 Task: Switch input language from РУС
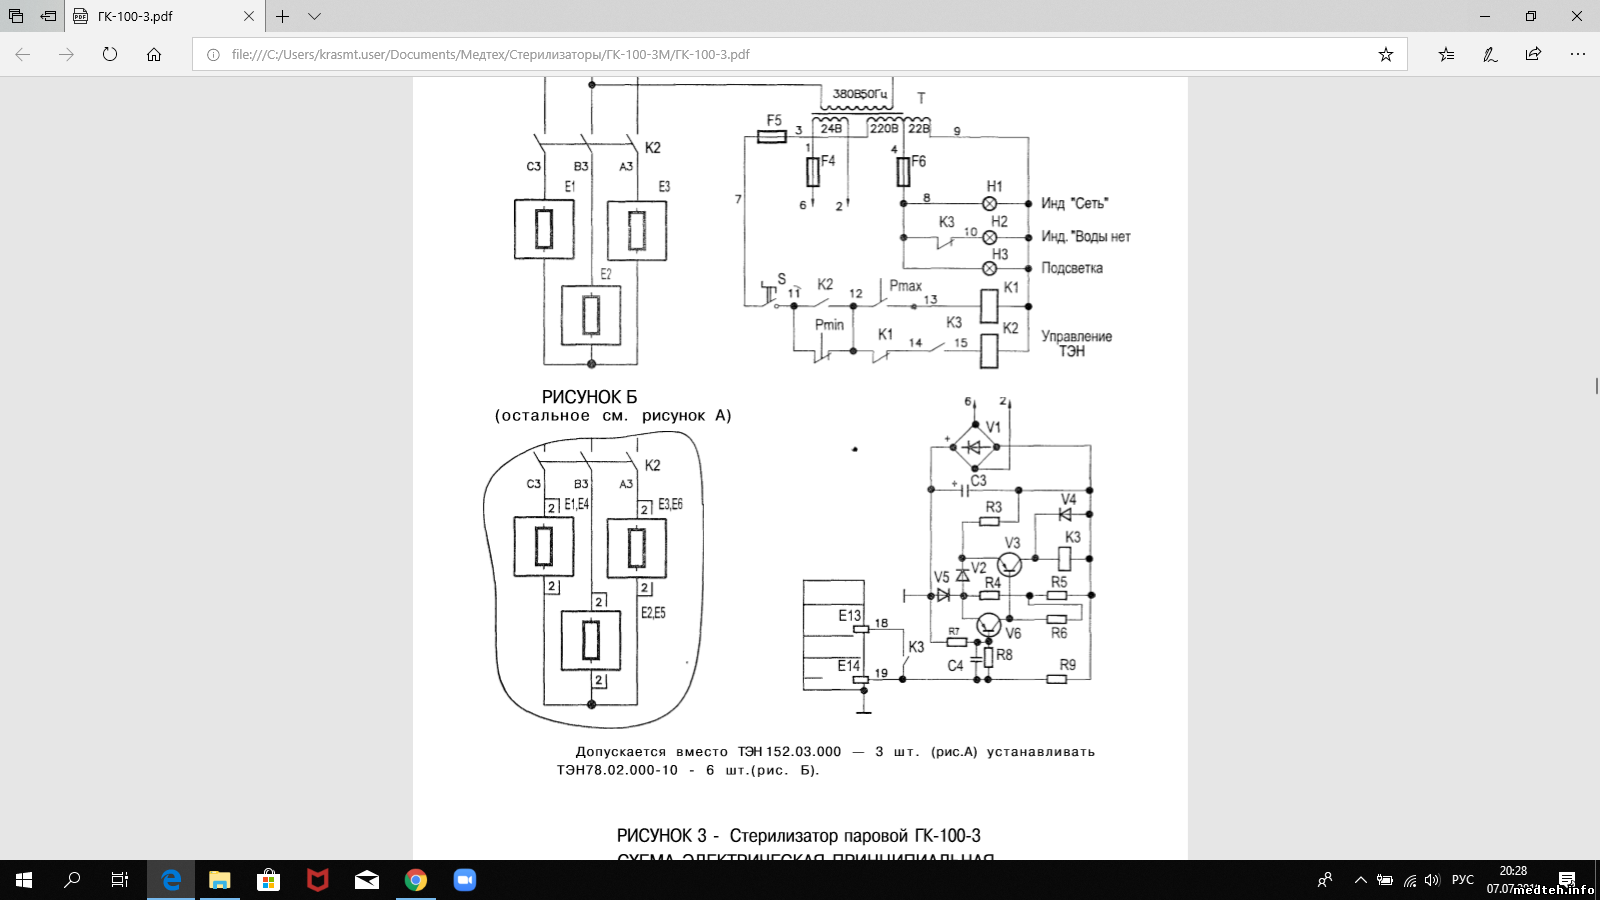click(x=1462, y=880)
